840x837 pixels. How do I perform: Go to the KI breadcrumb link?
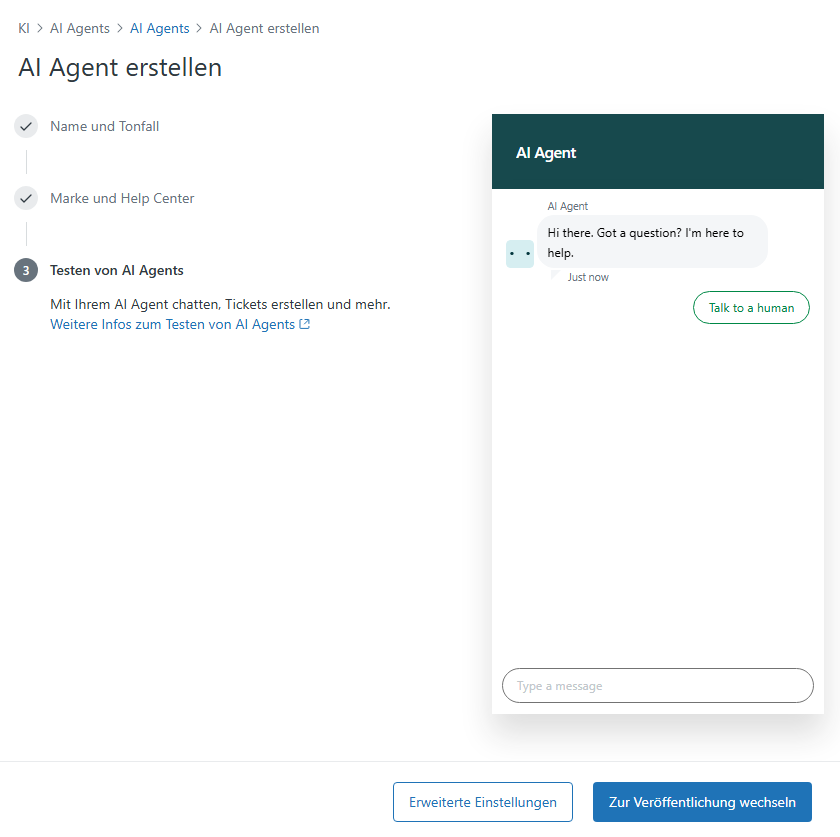24,28
